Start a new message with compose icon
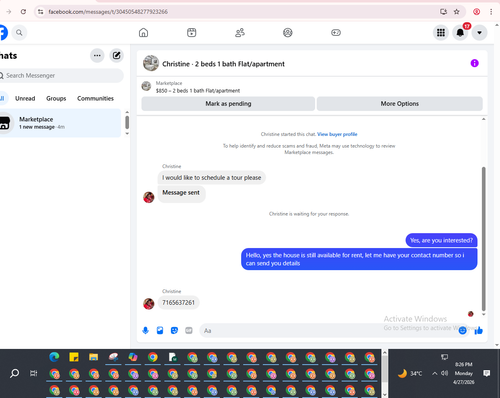The height and width of the screenshot is (398, 500). point(116,56)
